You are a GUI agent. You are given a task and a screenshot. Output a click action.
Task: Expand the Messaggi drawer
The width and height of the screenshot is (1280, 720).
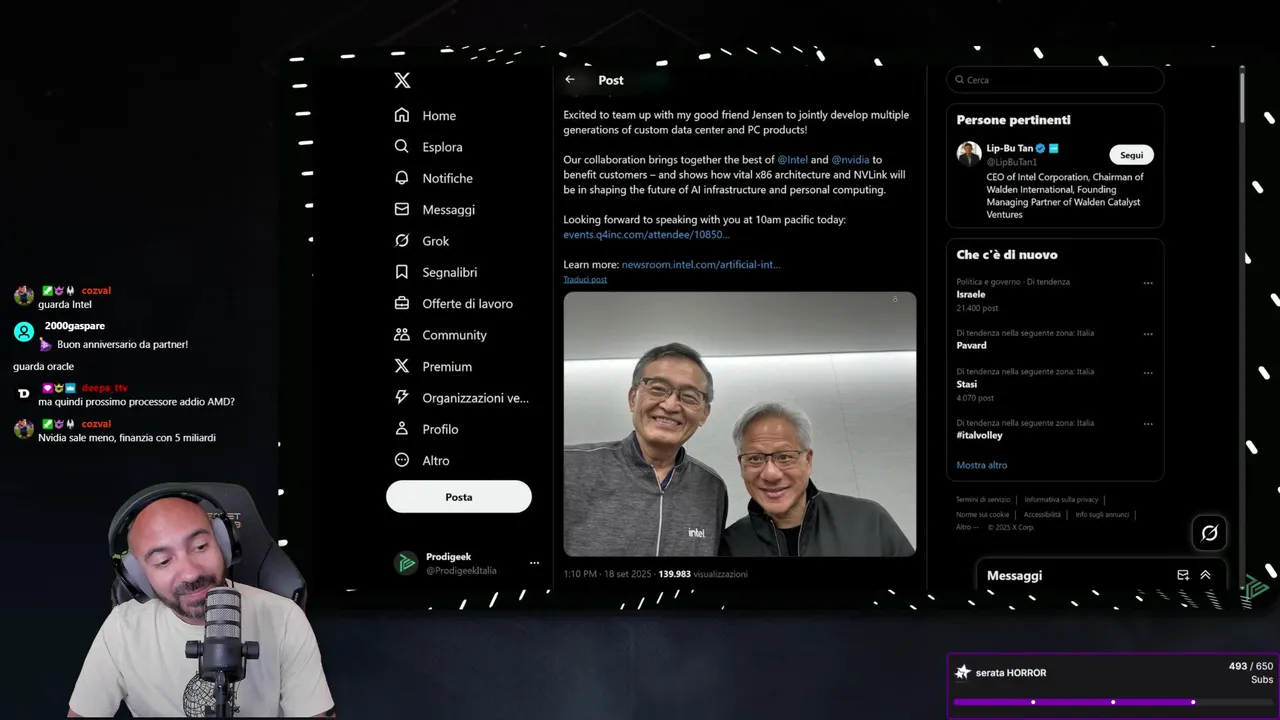[x=1205, y=575]
